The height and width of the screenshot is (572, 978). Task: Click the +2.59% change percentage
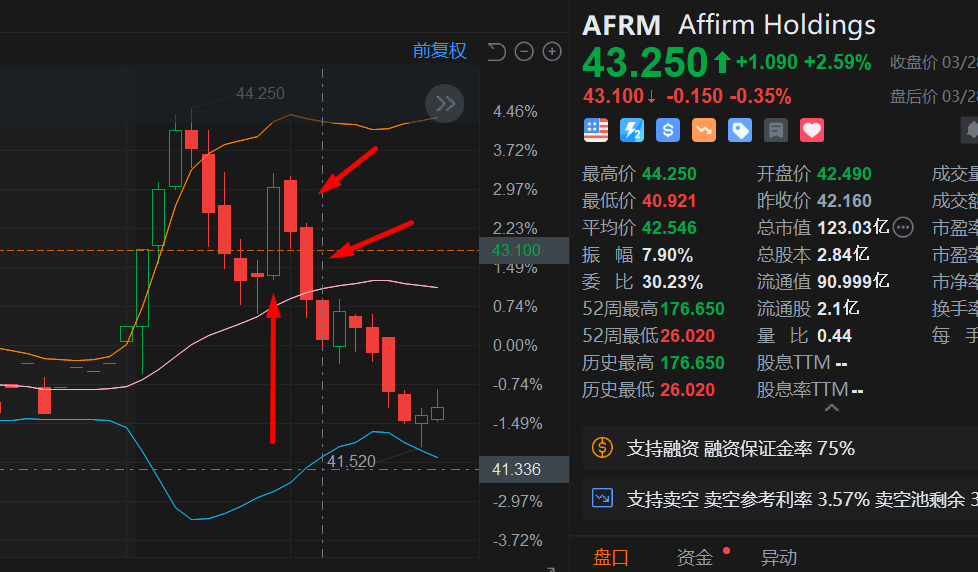point(838,62)
